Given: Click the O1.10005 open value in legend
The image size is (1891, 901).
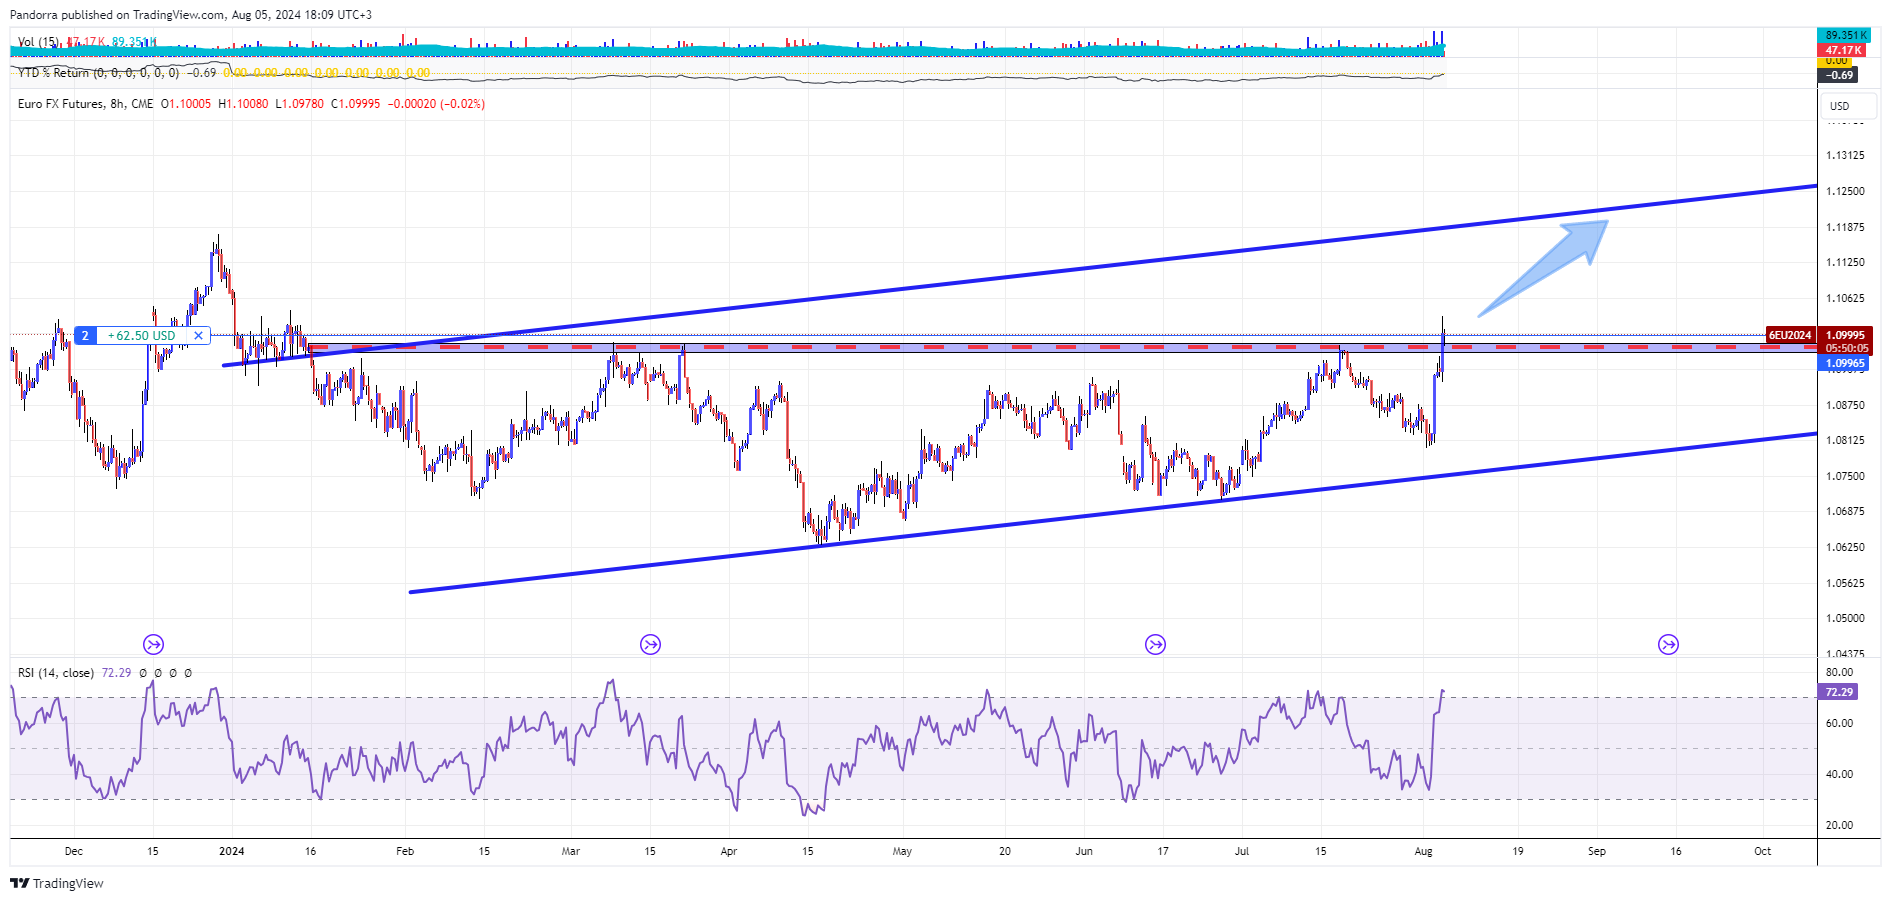Looking at the screenshot, I should [x=186, y=104].
